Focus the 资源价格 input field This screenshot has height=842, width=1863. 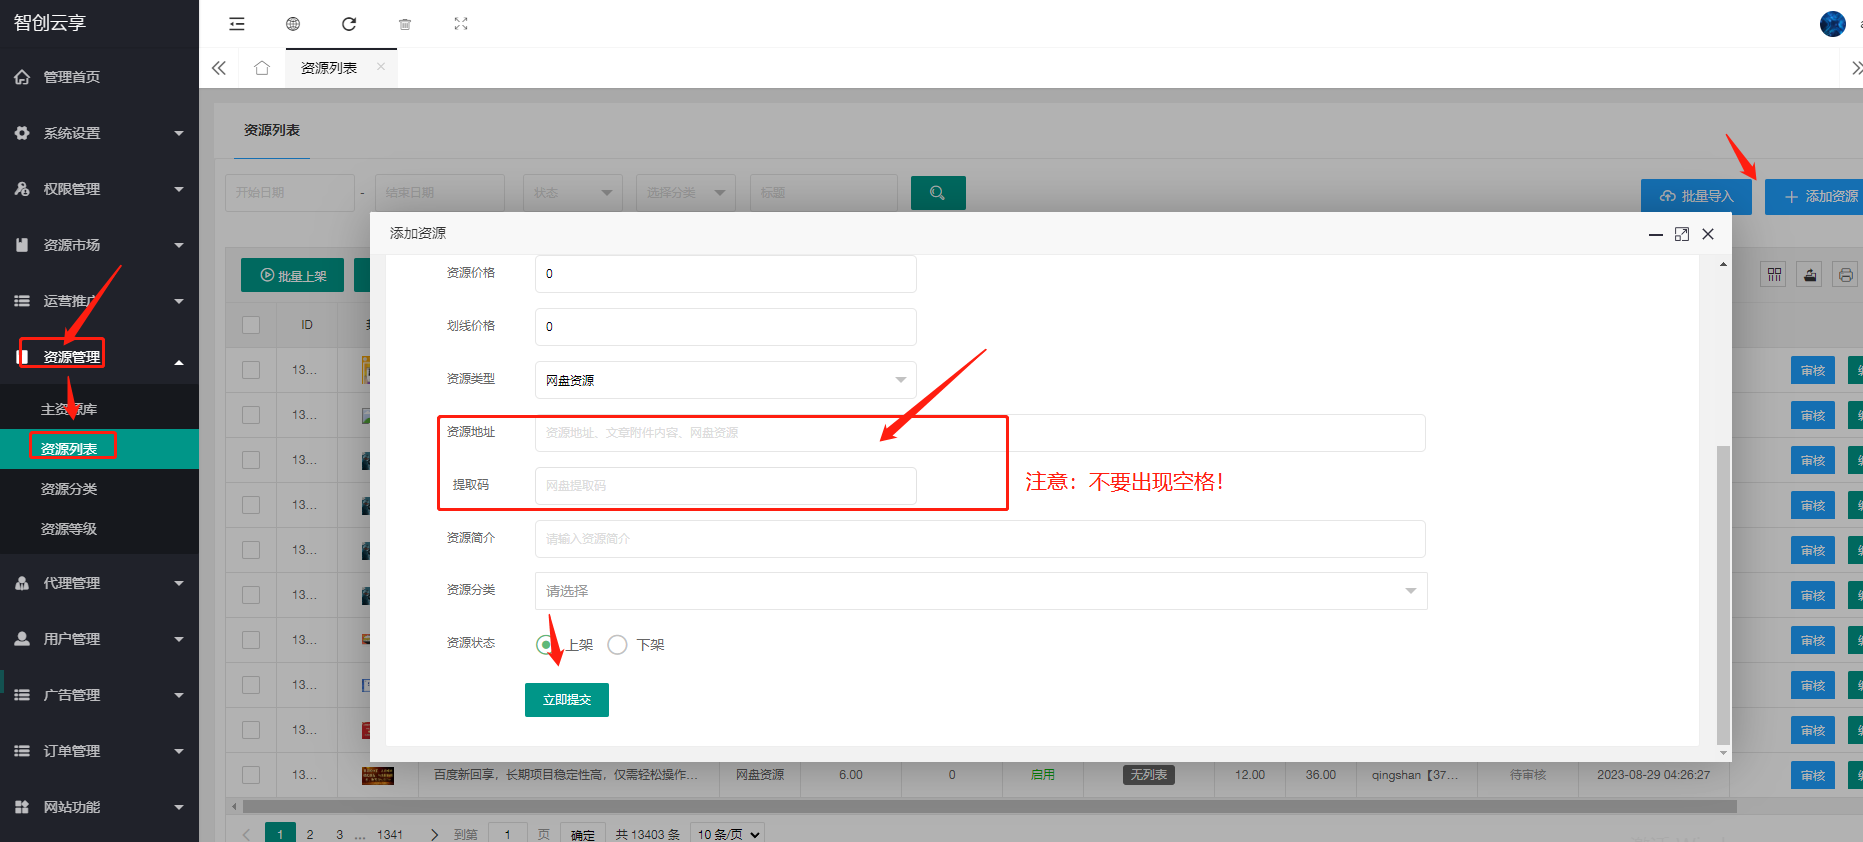point(726,274)
